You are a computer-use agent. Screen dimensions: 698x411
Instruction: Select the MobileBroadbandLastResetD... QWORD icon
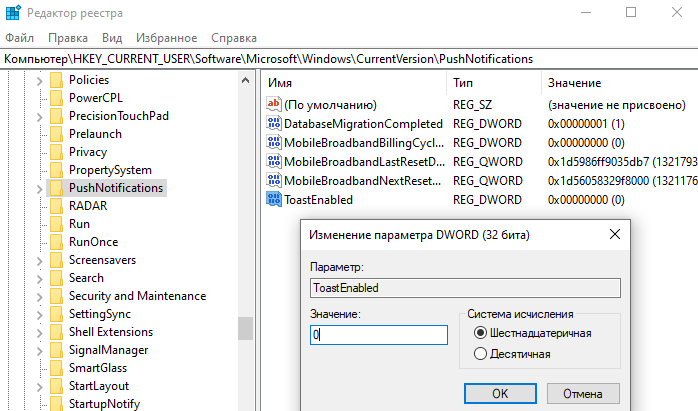click(274, 161)
